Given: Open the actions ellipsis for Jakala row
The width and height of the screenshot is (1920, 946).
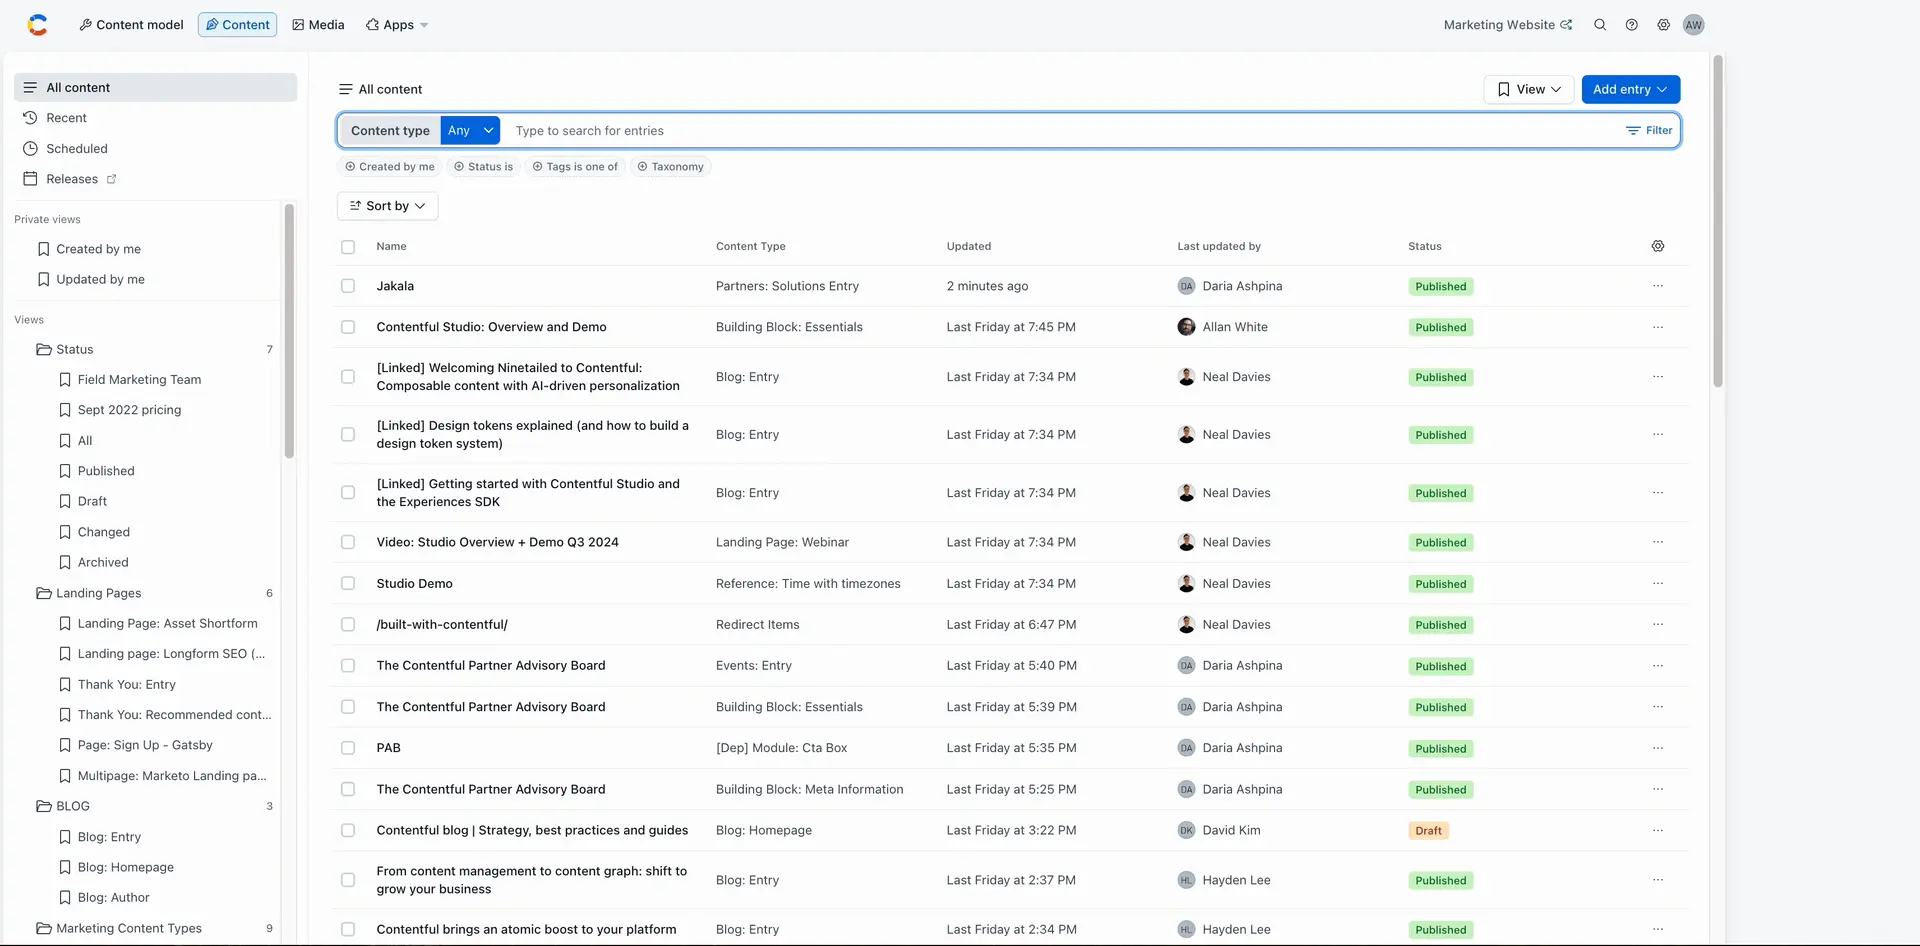Looking at the screenshot, I should point(1658,286).
